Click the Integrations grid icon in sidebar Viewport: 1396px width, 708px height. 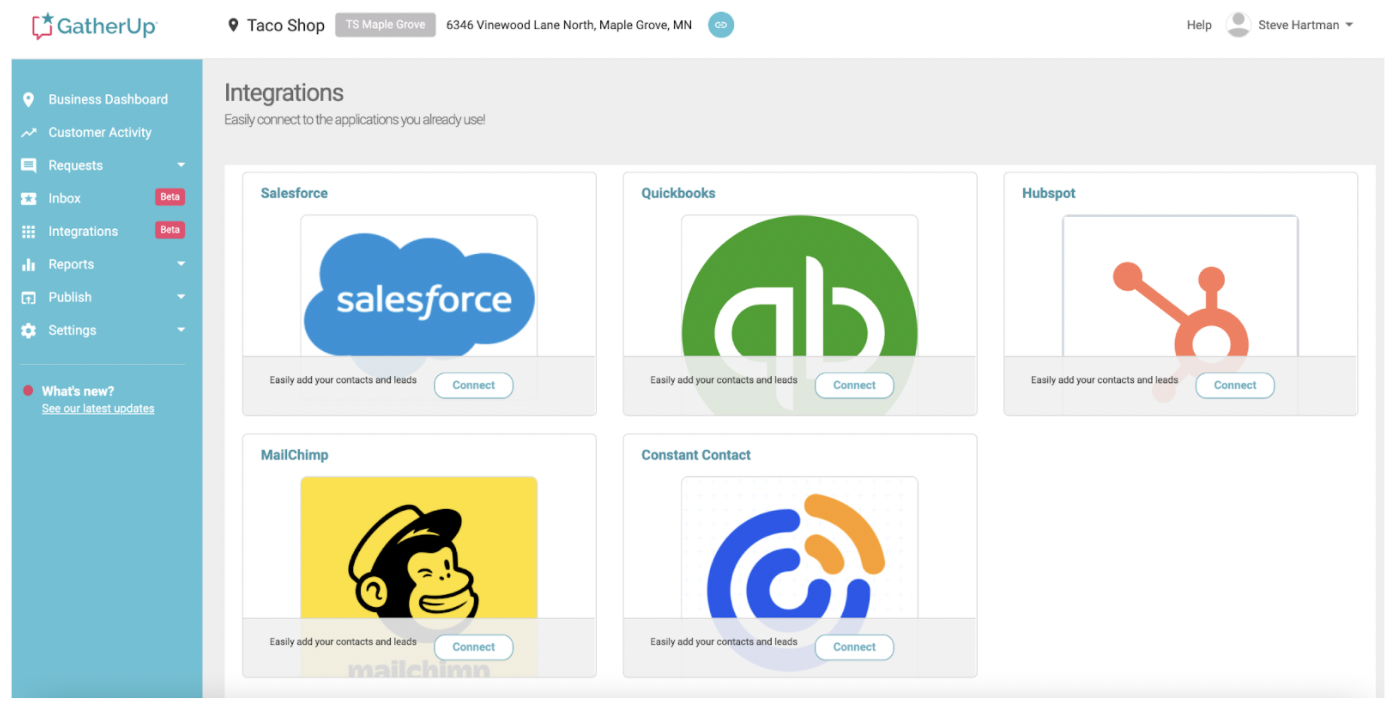(28, 230)
